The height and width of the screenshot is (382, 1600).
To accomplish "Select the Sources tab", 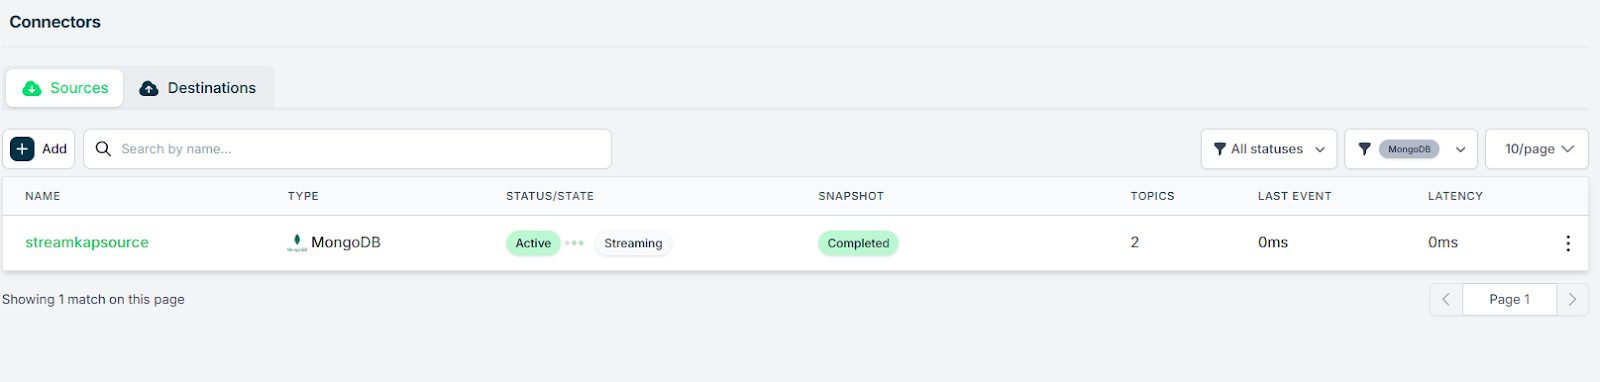I will pos(65,88).
